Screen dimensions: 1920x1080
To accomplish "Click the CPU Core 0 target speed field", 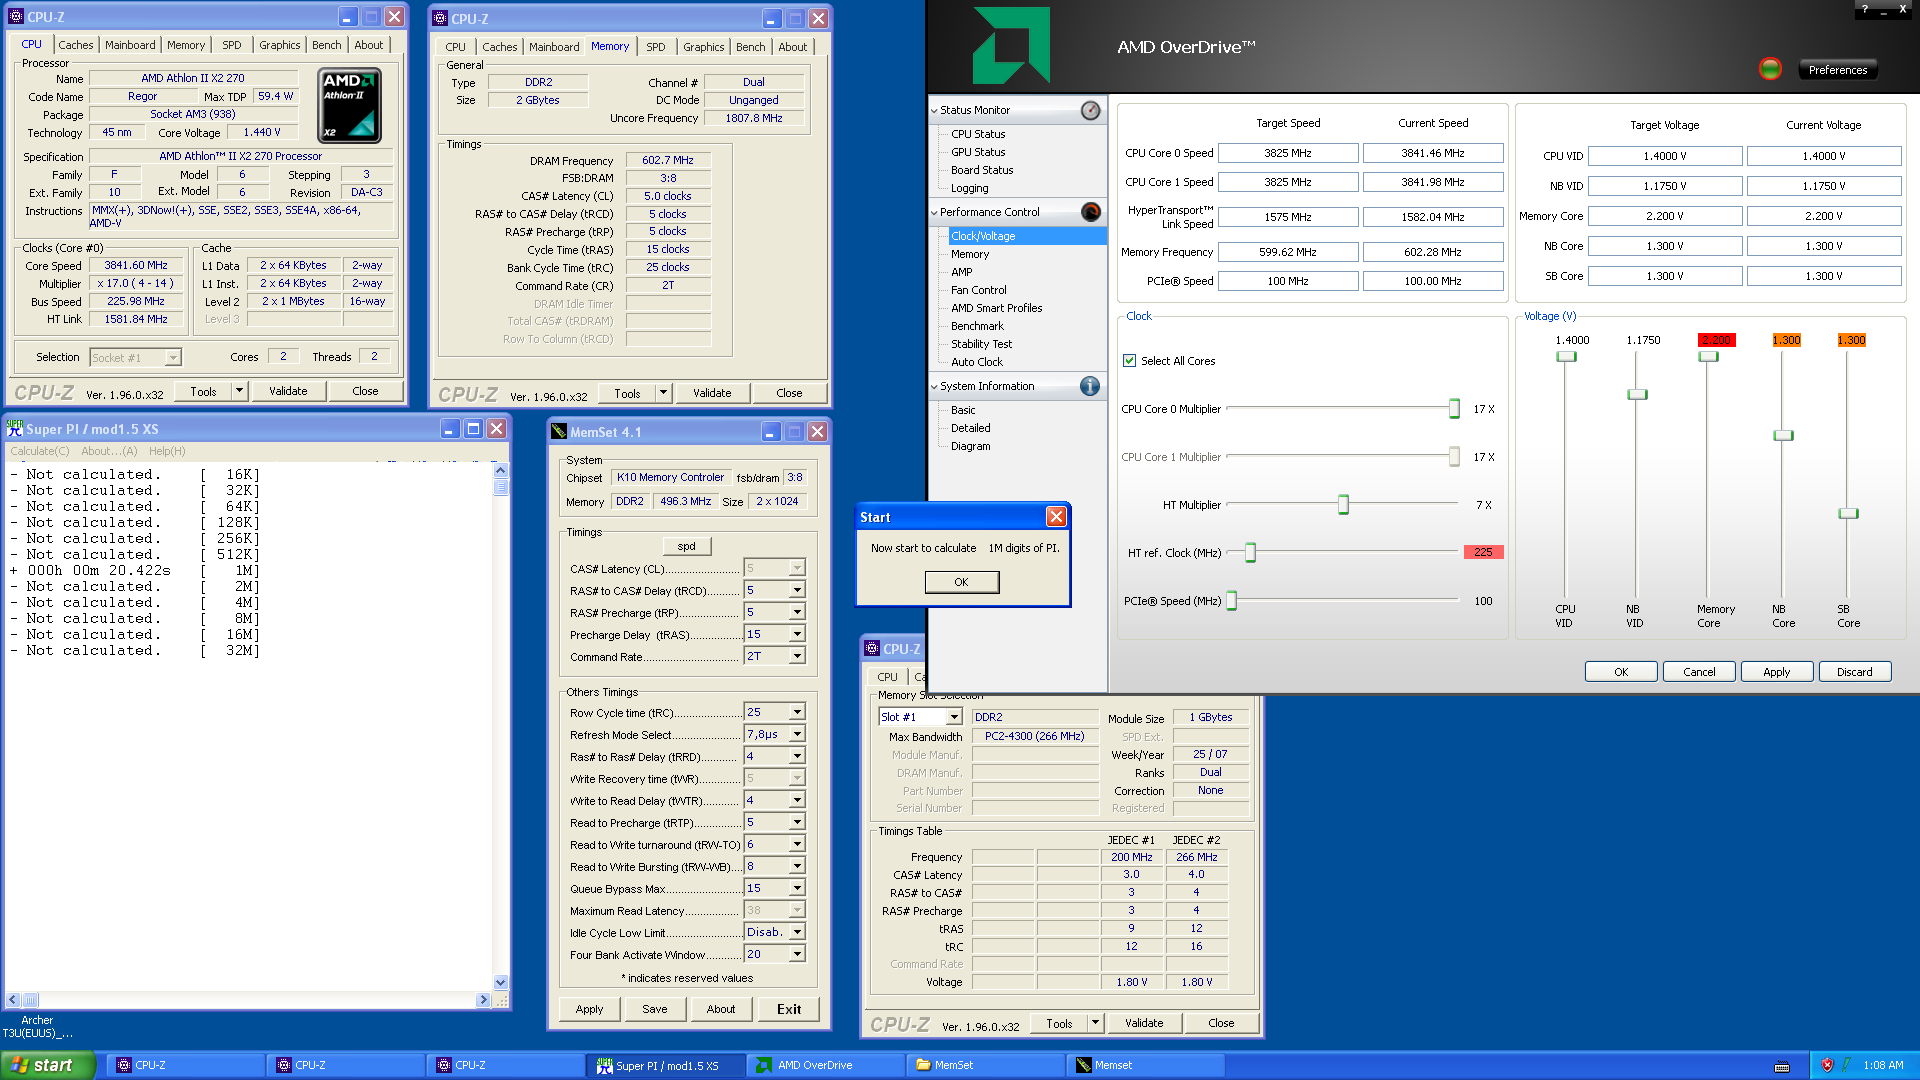I will click(1288, 153).
